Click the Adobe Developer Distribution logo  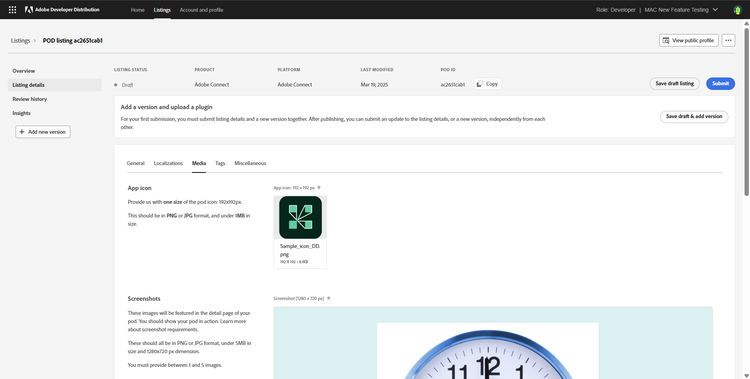pyautogui.click(x=62, y=10)
